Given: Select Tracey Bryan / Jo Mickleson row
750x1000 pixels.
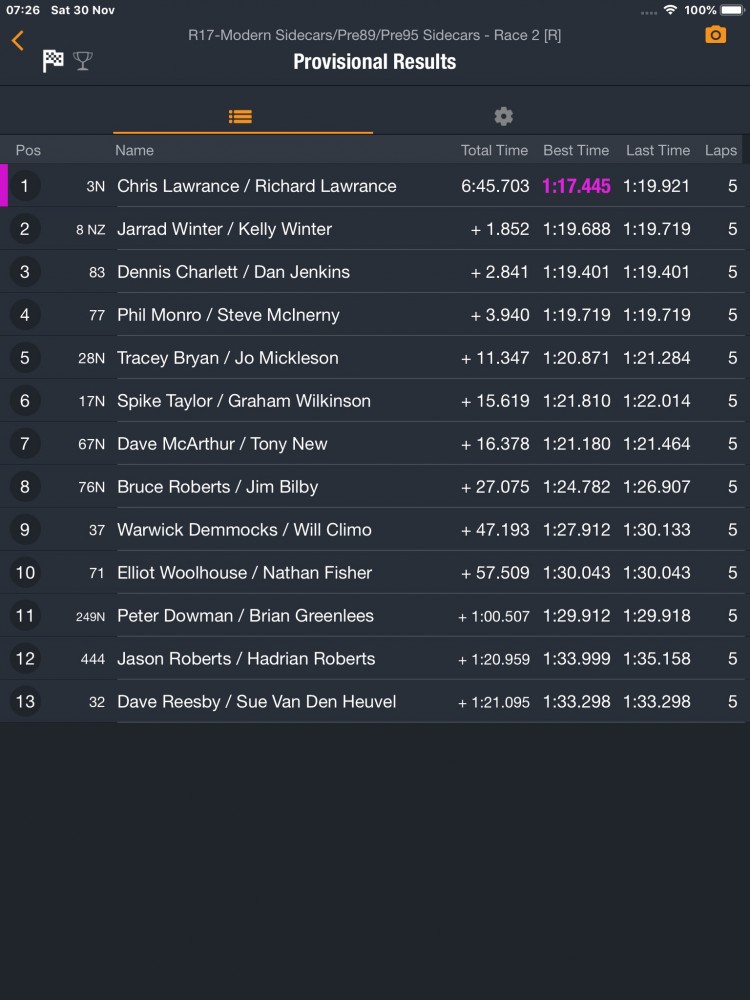Looking at the screenshot, I should 227,358.
